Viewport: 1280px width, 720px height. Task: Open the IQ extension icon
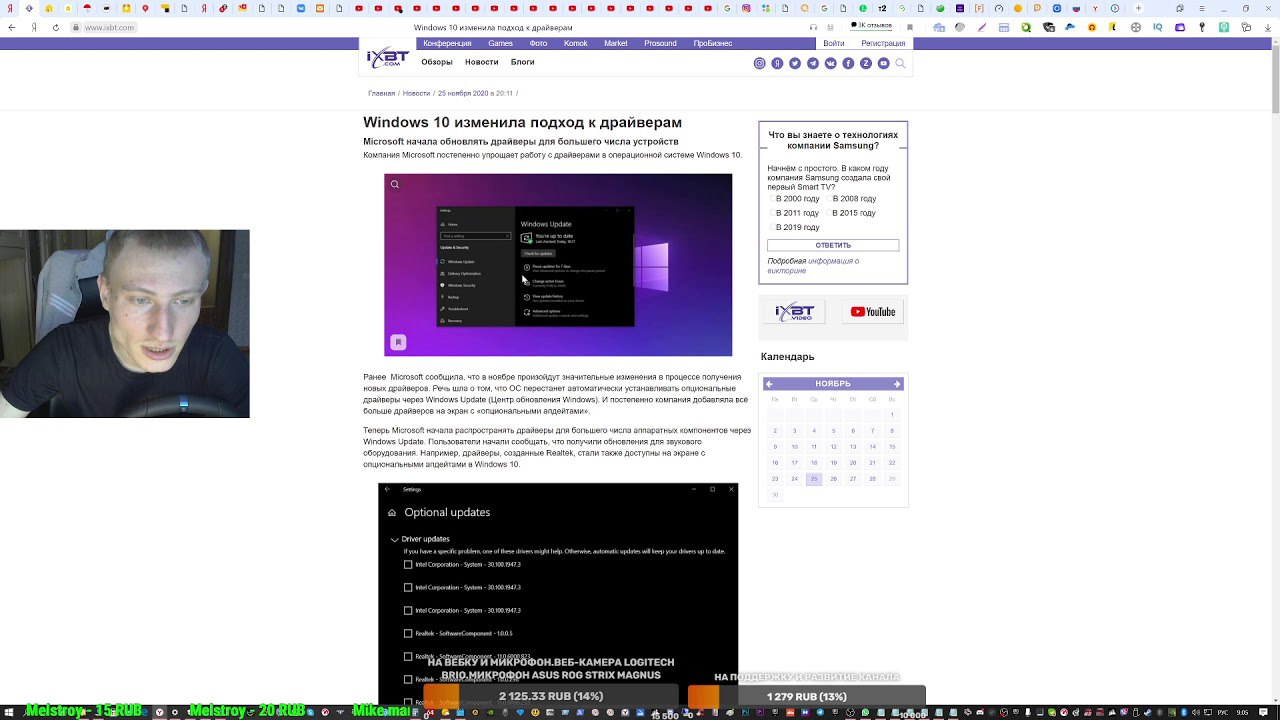1157,27
